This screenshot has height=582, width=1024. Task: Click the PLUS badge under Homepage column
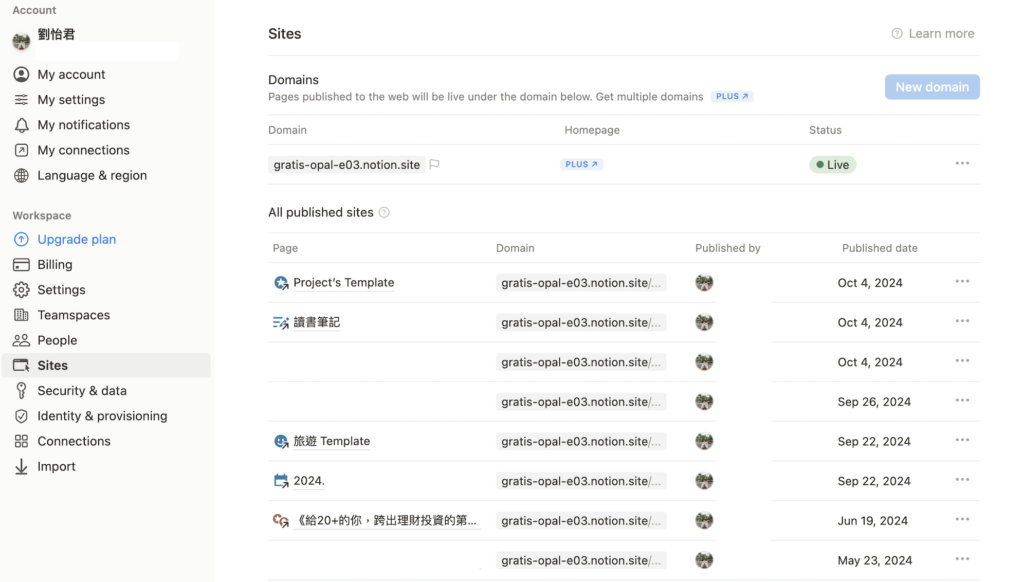tap(581, 165)
